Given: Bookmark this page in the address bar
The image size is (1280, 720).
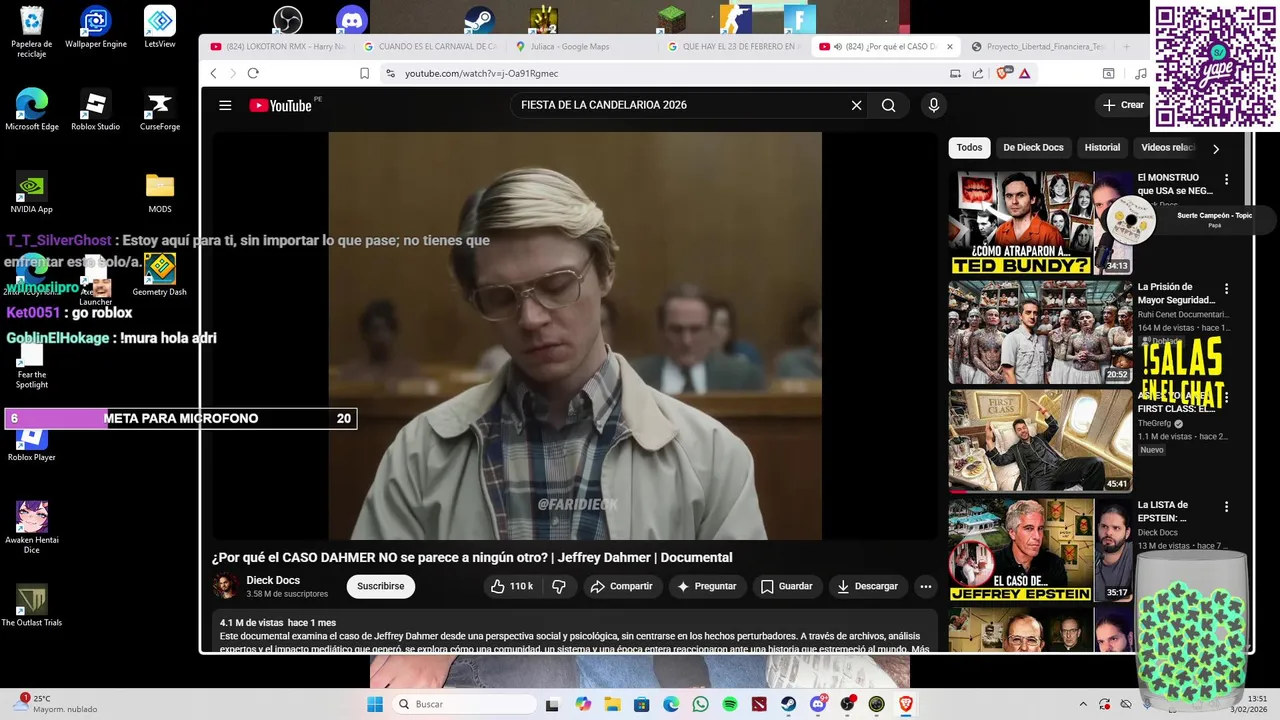Looking at the screenshot, I should [364, 73].
